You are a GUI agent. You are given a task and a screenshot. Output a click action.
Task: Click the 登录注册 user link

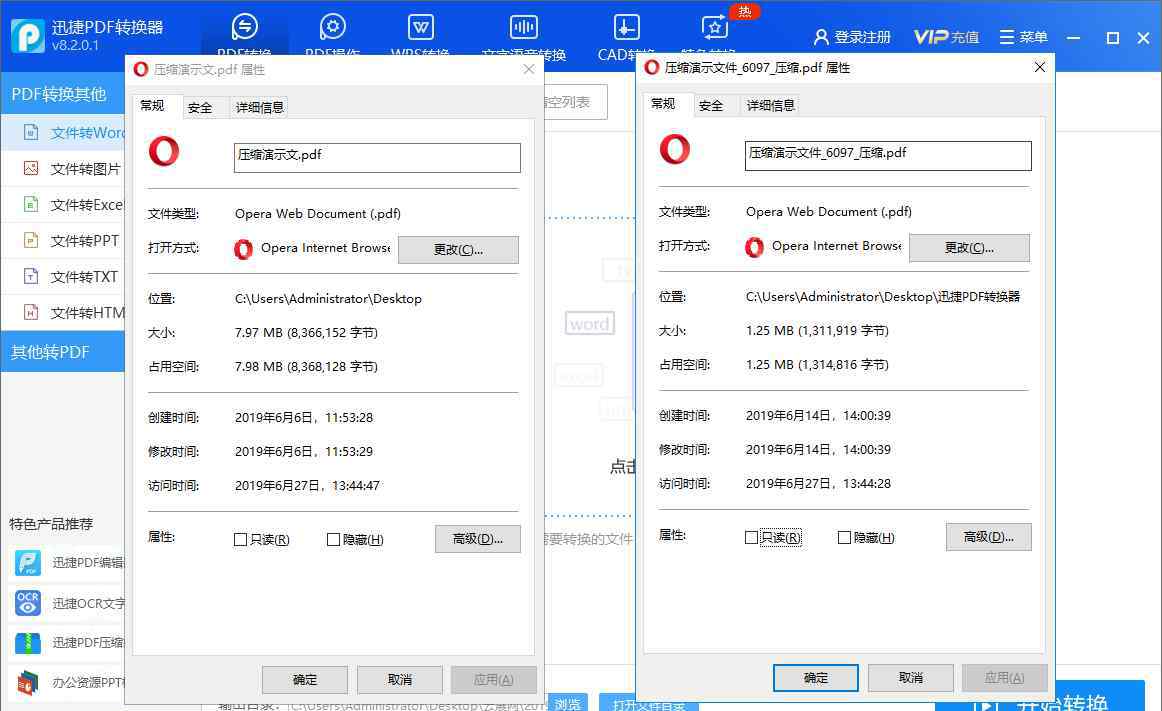[x=852, y=37]
